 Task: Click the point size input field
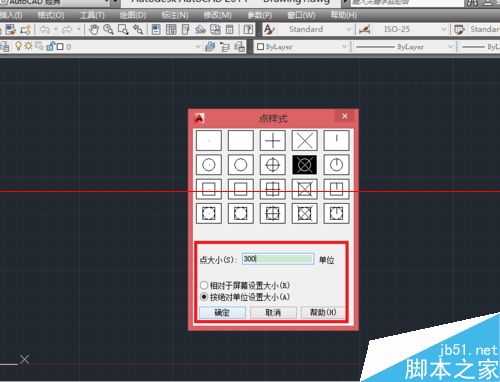pos(278,259)
